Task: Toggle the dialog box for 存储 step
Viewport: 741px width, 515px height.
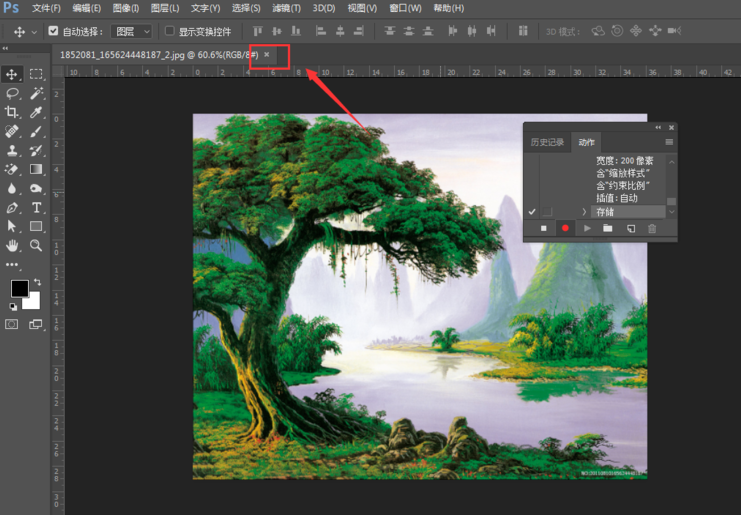Action: click(x=547, y=212)
